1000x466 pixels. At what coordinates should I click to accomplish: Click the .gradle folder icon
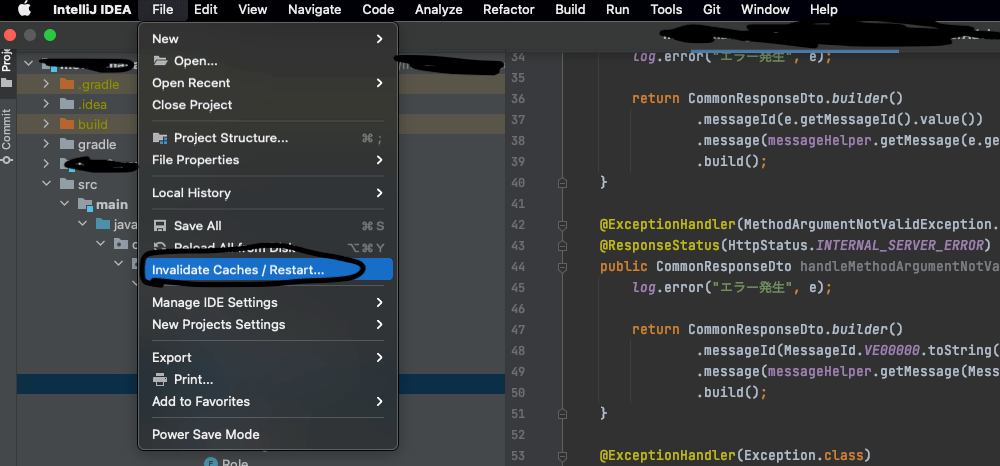[67, 85]
